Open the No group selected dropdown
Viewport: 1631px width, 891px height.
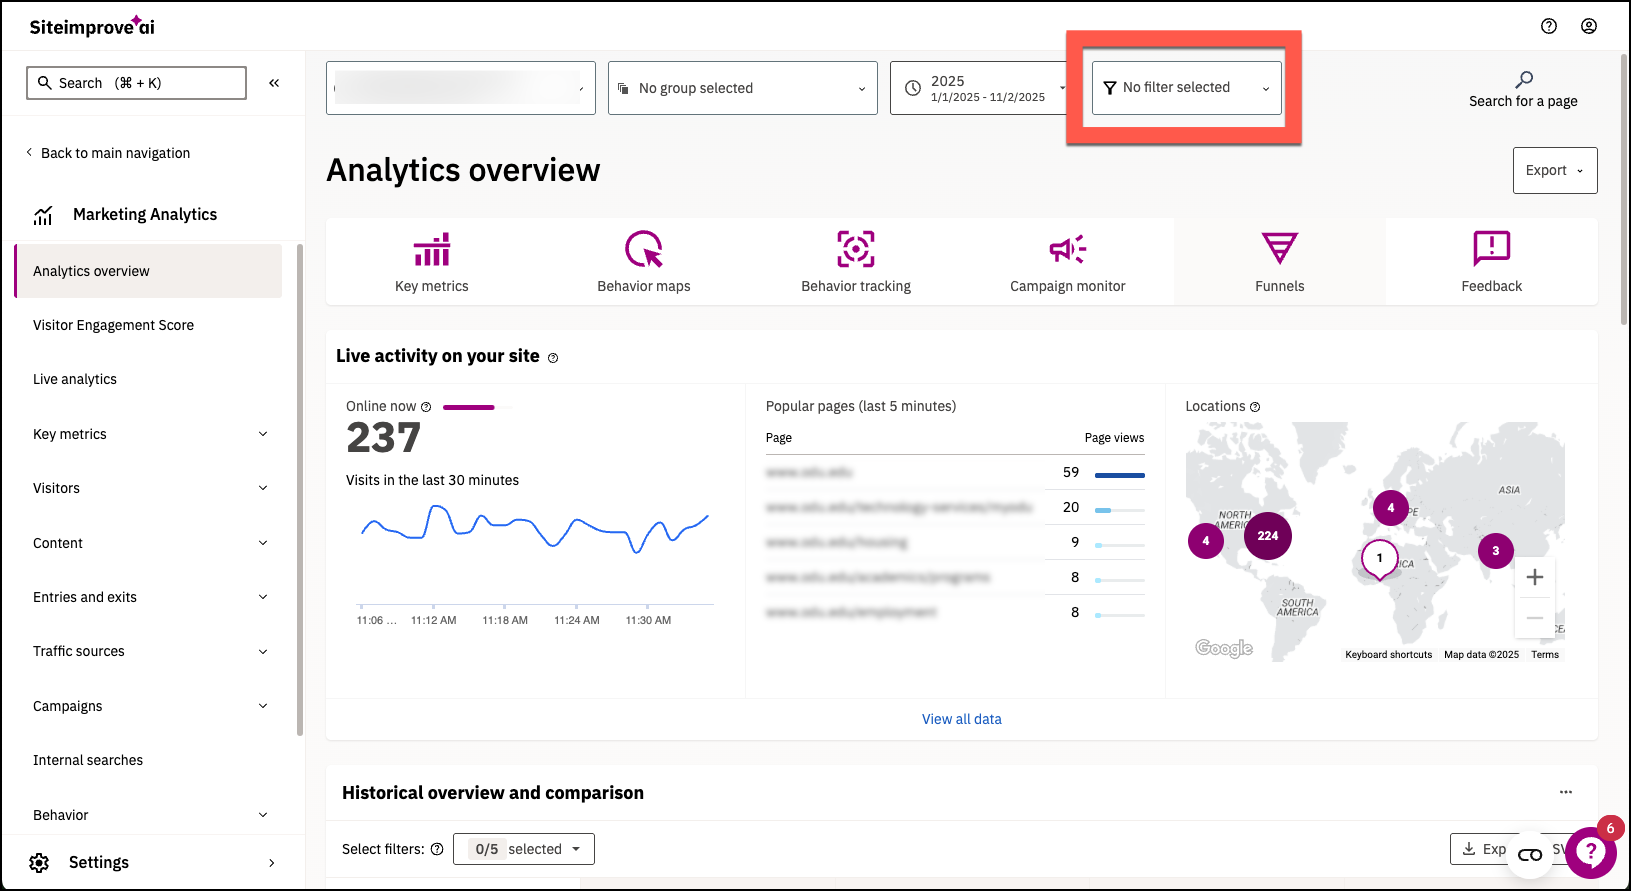742,88
